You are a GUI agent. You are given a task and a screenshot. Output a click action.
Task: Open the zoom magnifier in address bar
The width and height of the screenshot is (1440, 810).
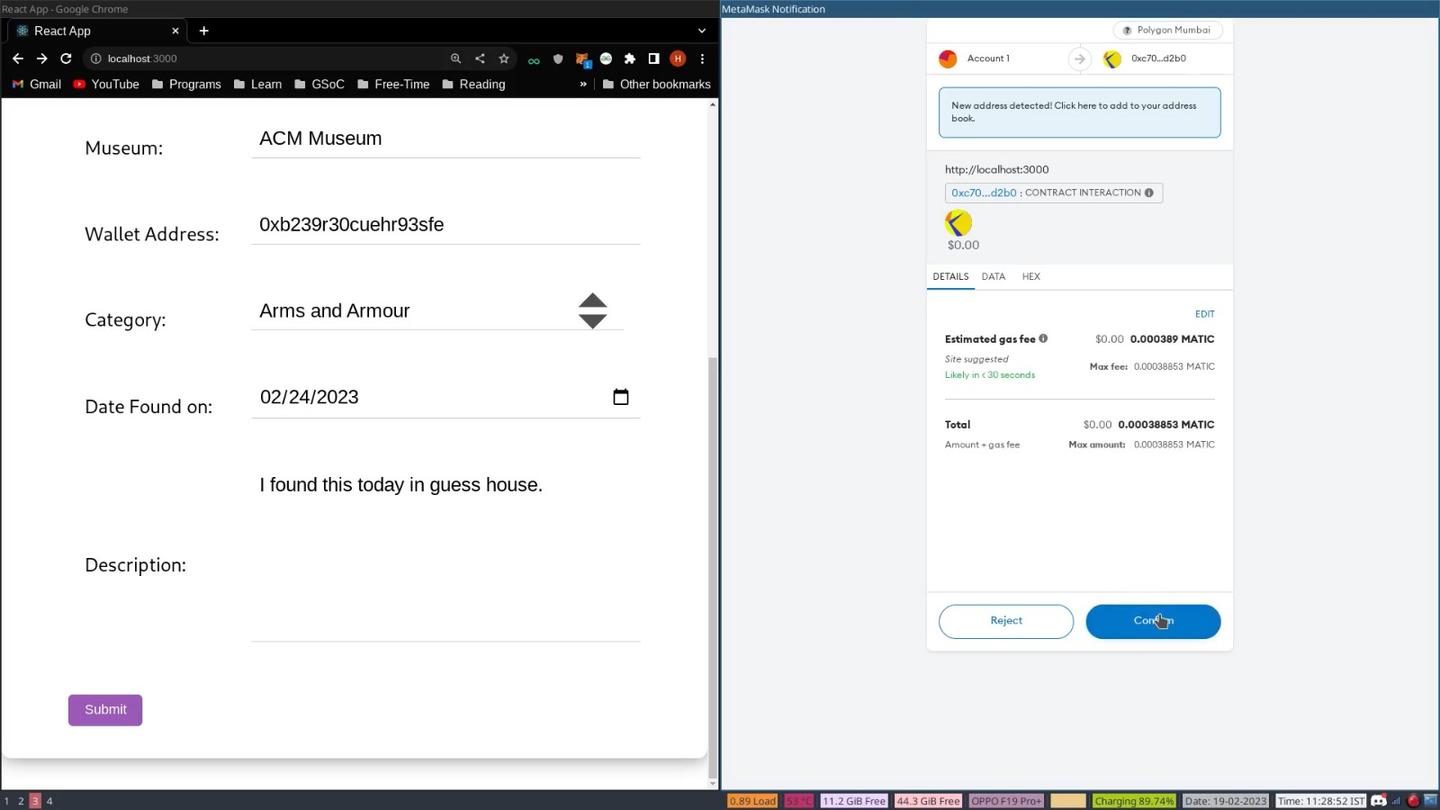[456, 59]
